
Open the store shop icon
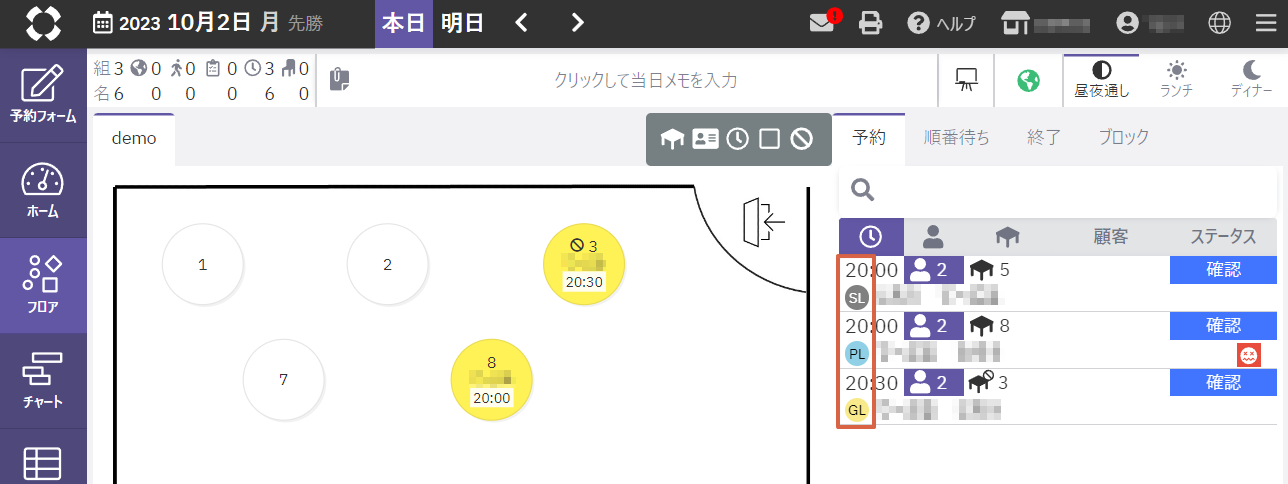(x=1015, y=23)
